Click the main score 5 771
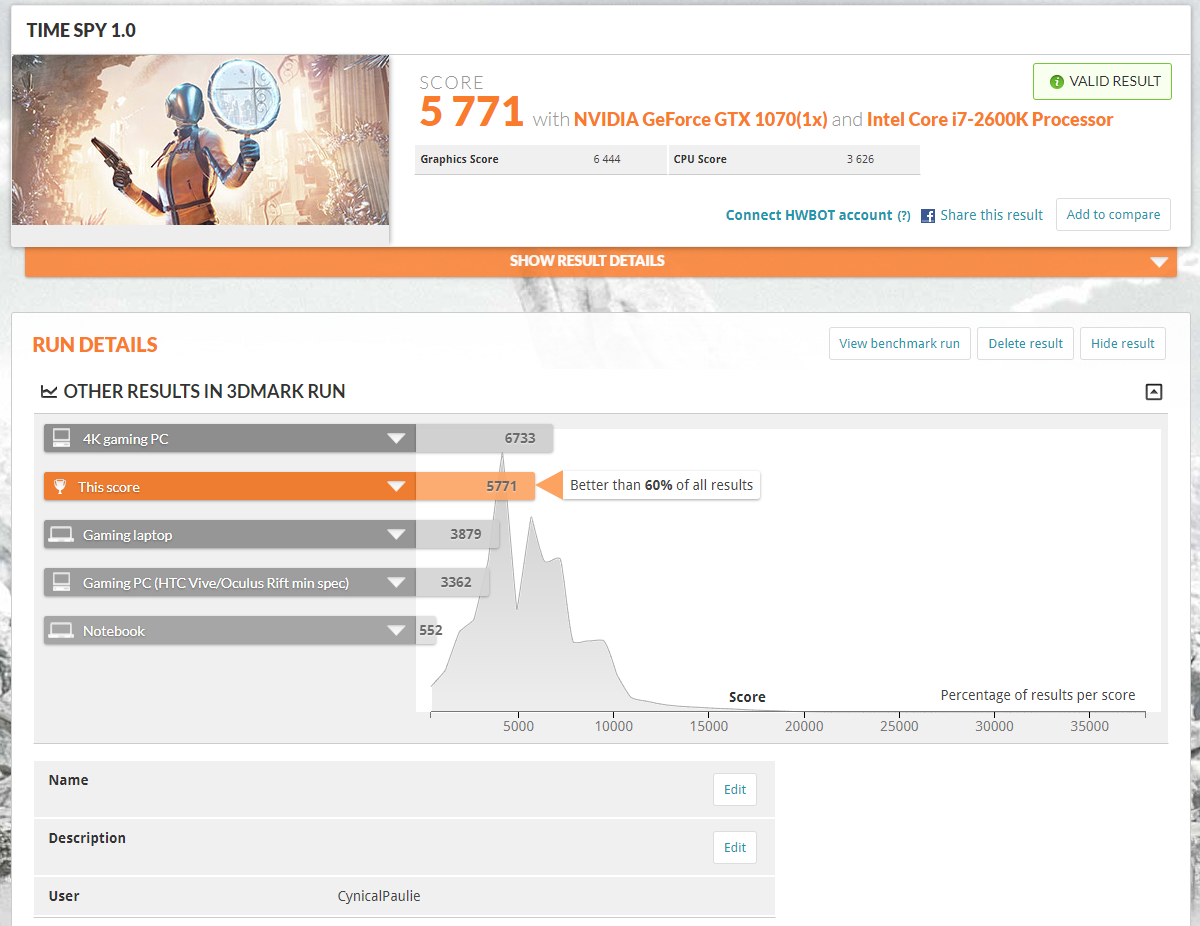 click(471, 112)
